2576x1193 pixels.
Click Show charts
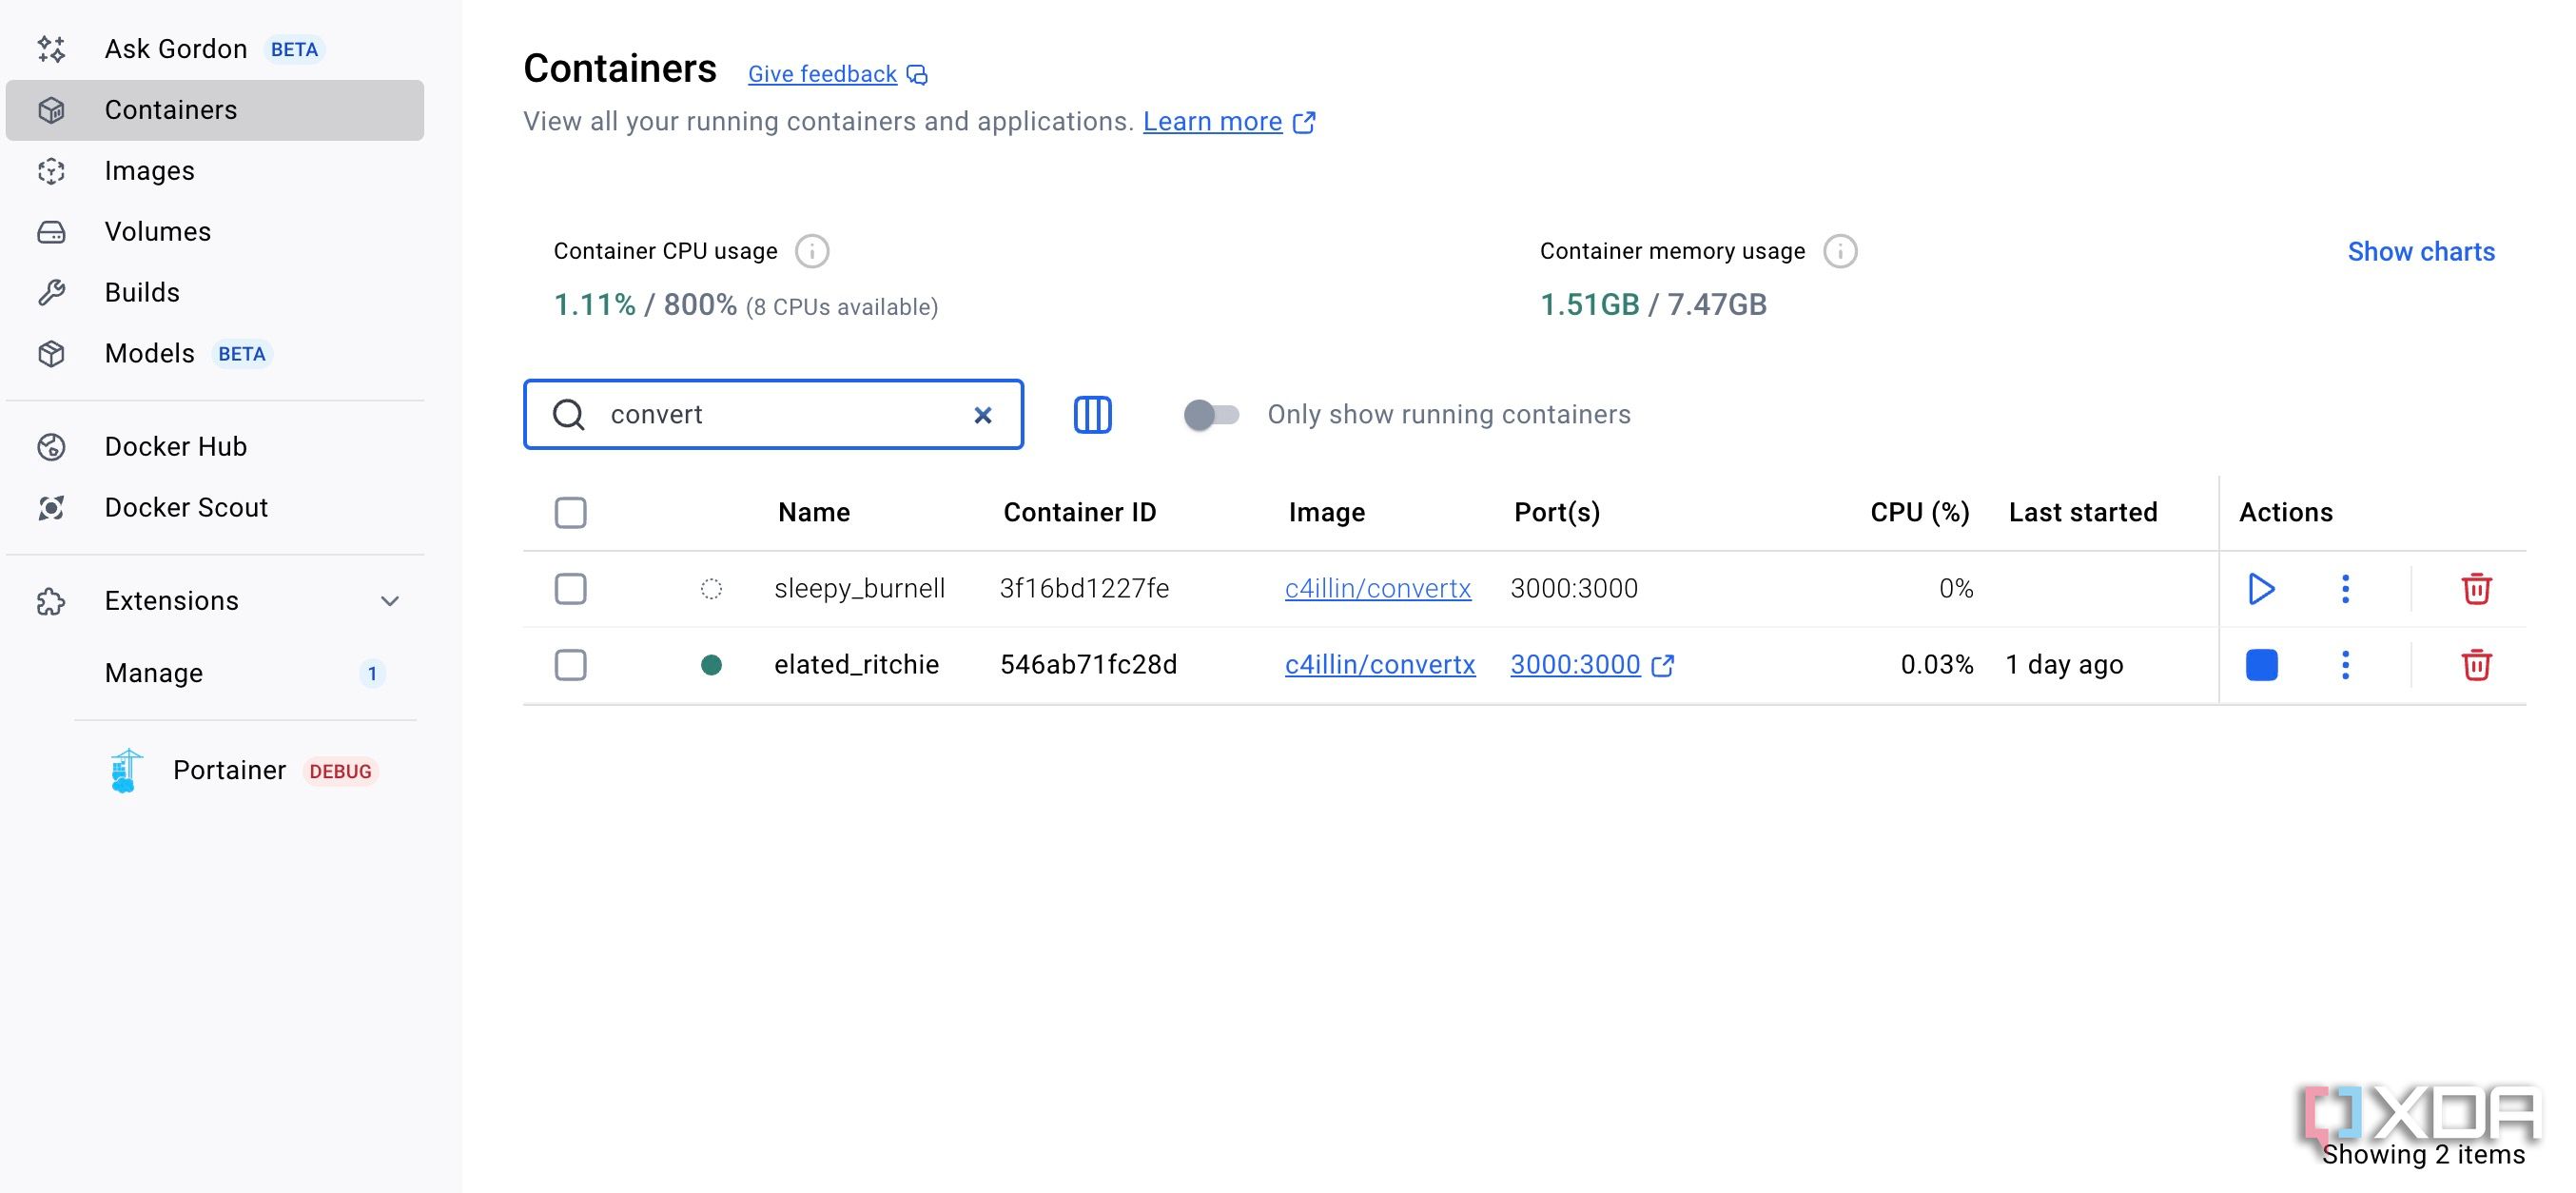(x=2421, y=252)
